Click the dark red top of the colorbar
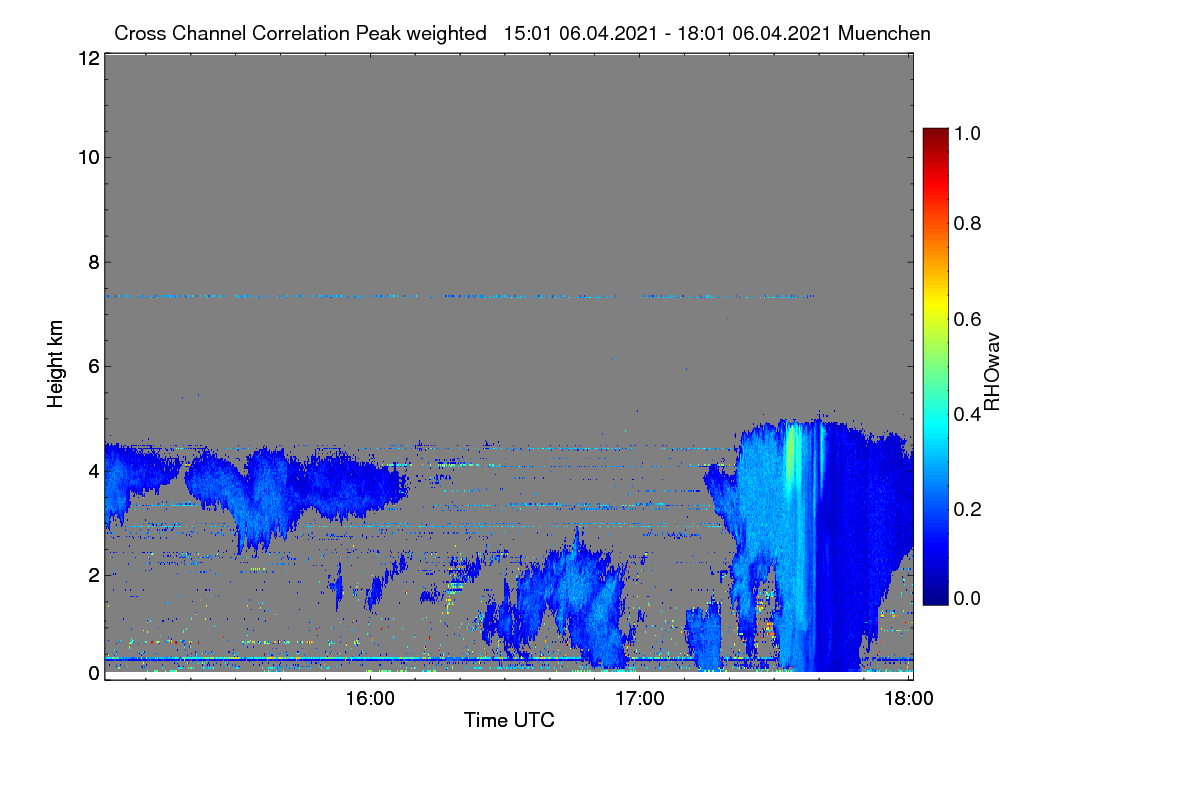1200x800 pixels. (935, 137)
